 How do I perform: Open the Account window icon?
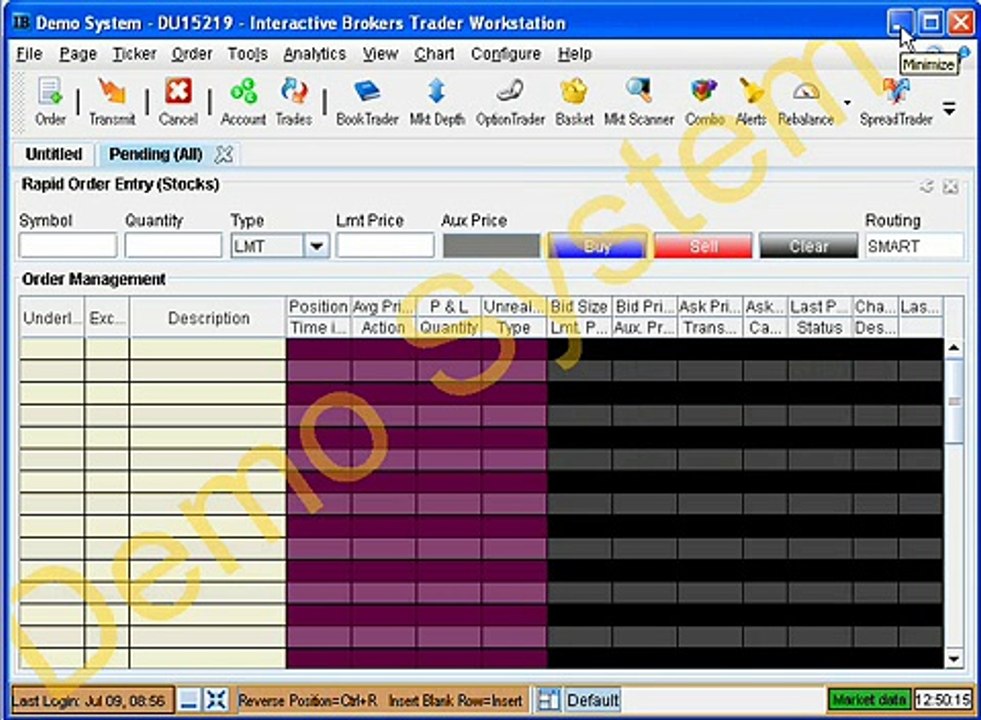click(x=243, y=101)
